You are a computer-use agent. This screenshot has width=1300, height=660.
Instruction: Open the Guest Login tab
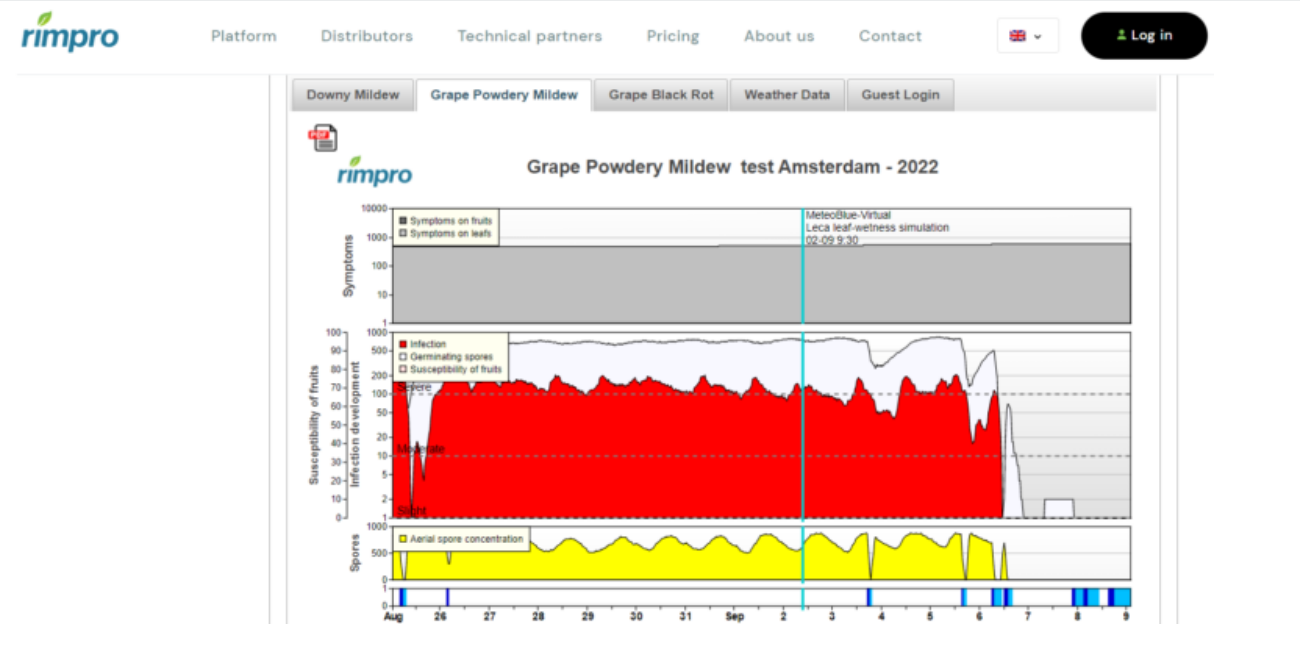tap(900, 95)
